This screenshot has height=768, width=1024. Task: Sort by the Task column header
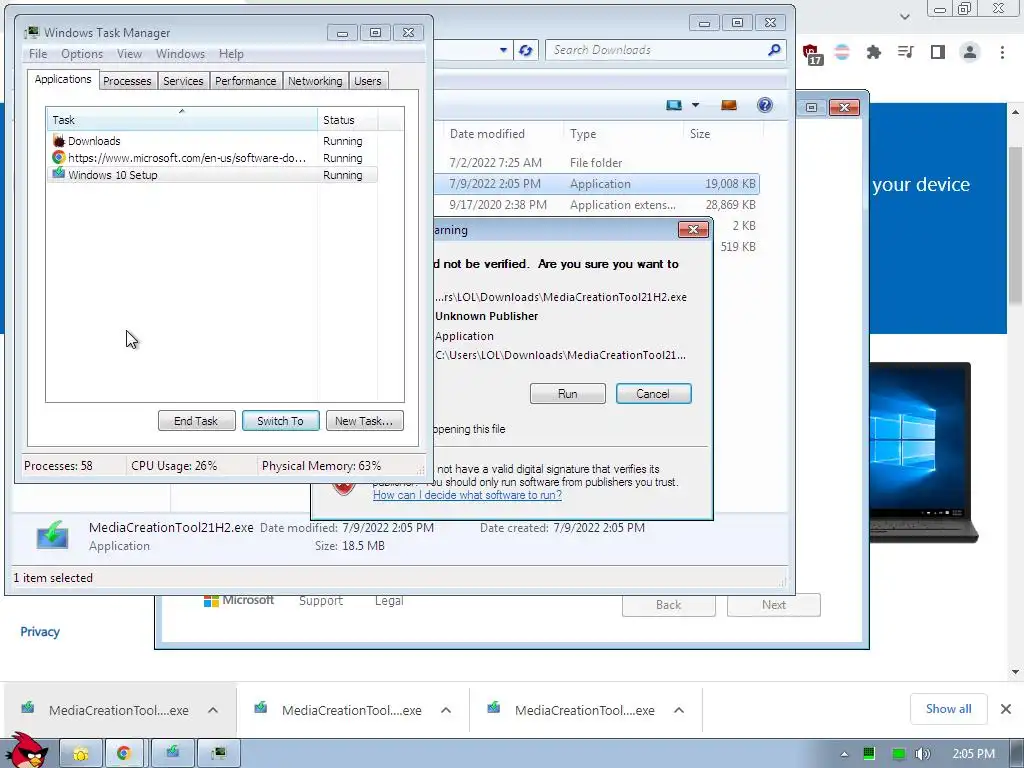(x=182, y=120)
